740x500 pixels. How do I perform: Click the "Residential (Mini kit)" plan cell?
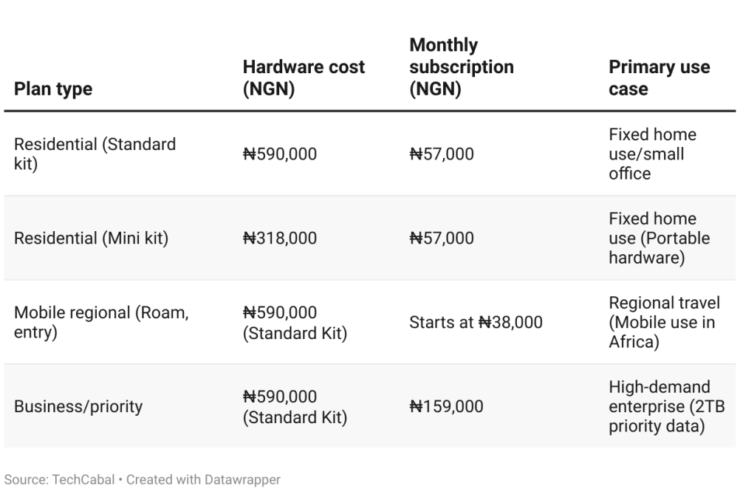click(91, 238)
